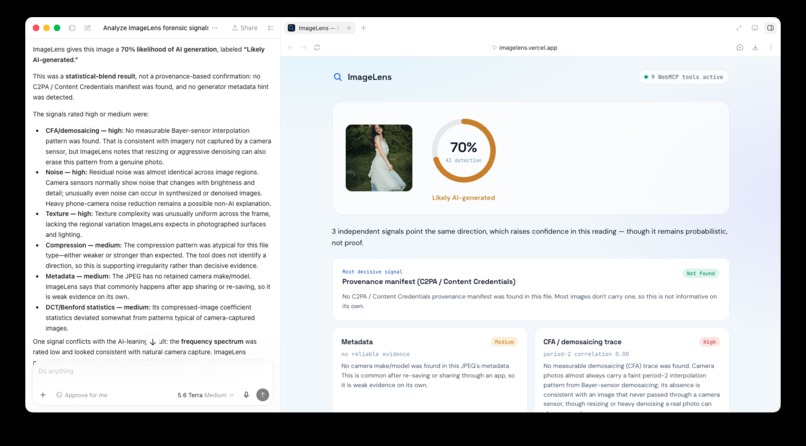Open the Metadata card heading
Image resolution: width=806 pixels, height=446 pixels.
point(357,342)
